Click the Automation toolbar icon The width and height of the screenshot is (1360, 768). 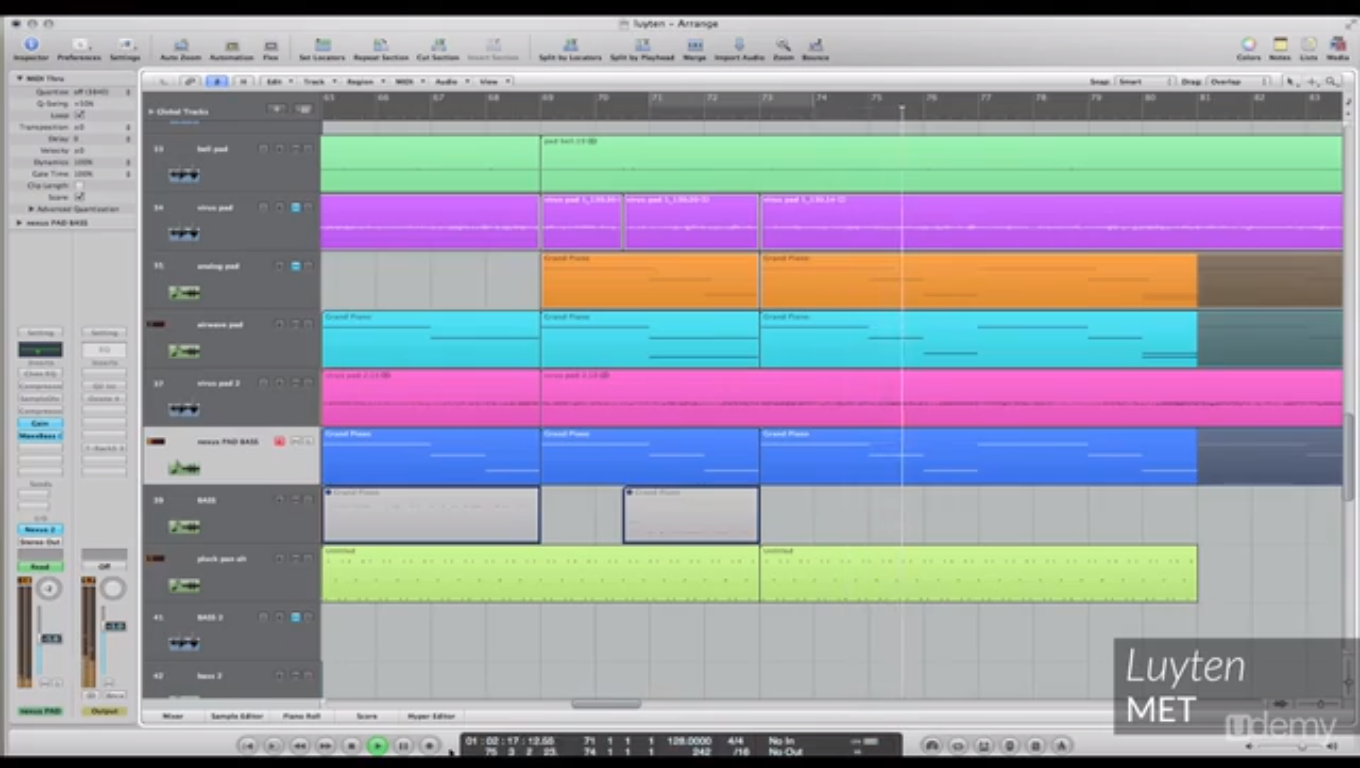231,46
